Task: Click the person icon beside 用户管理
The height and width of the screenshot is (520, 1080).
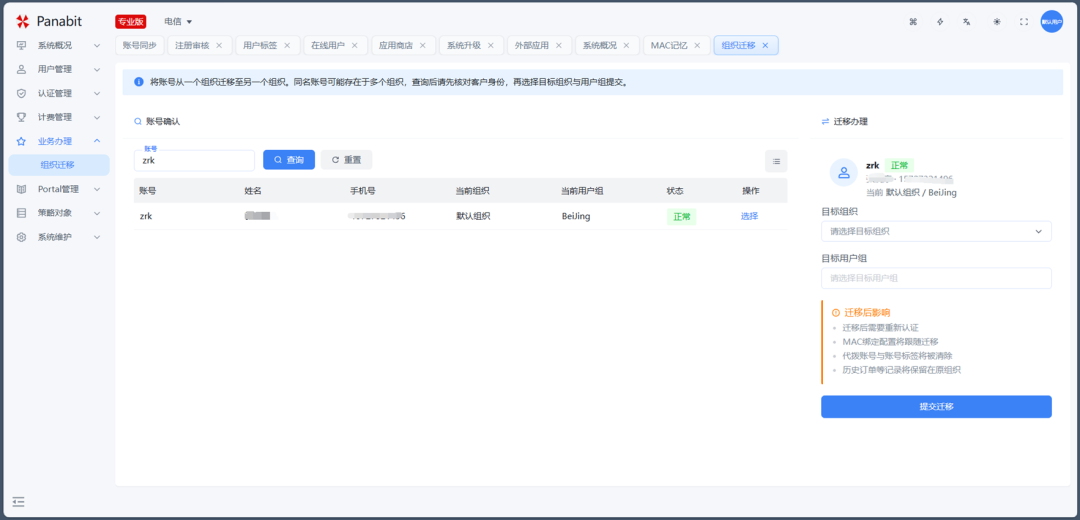Action: point(21,70)
